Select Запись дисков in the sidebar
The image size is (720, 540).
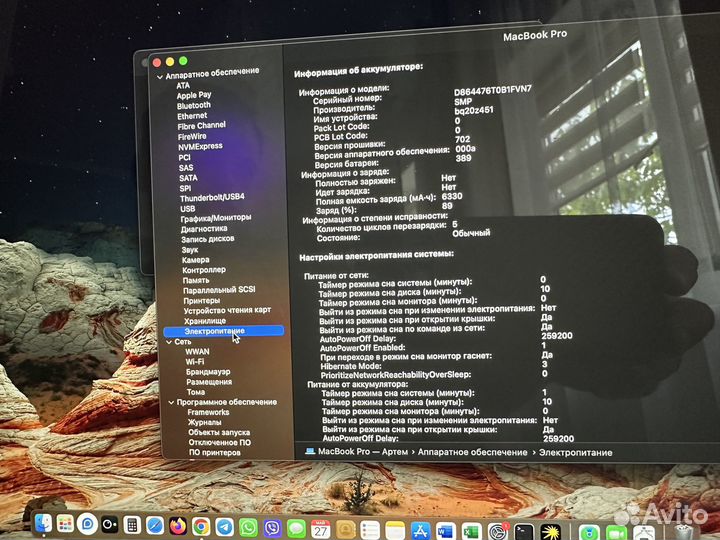click(208, 239)
